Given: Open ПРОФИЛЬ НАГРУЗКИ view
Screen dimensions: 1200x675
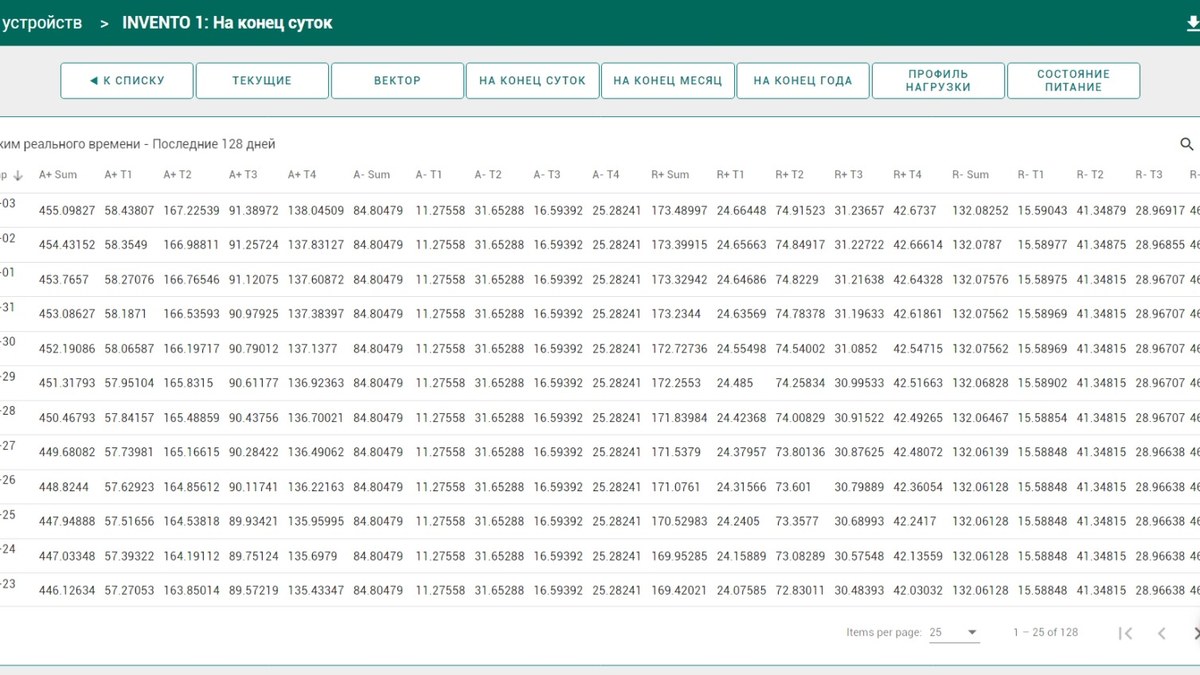Looking at the screenshot, I should pos(938,81).
